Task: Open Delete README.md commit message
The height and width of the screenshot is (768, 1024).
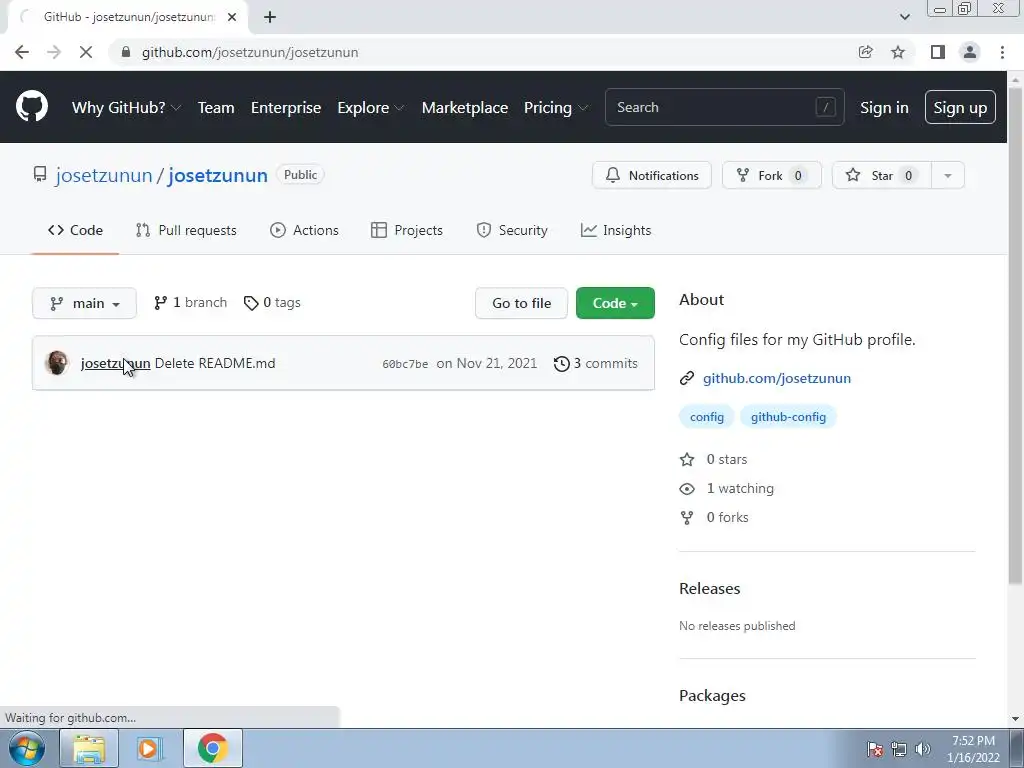Action: tap(215, 363)
